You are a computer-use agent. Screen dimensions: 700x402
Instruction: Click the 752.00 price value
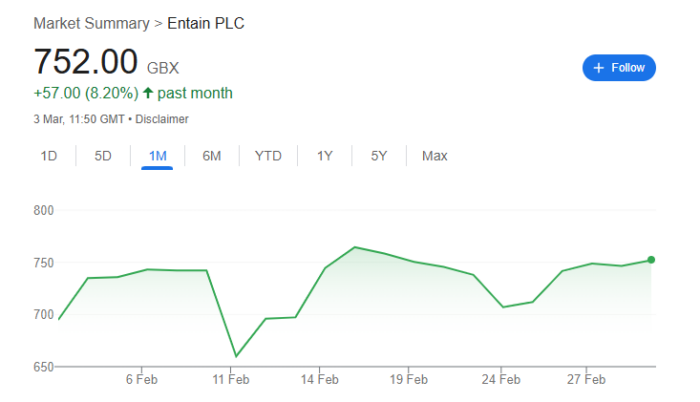[86, 62]
